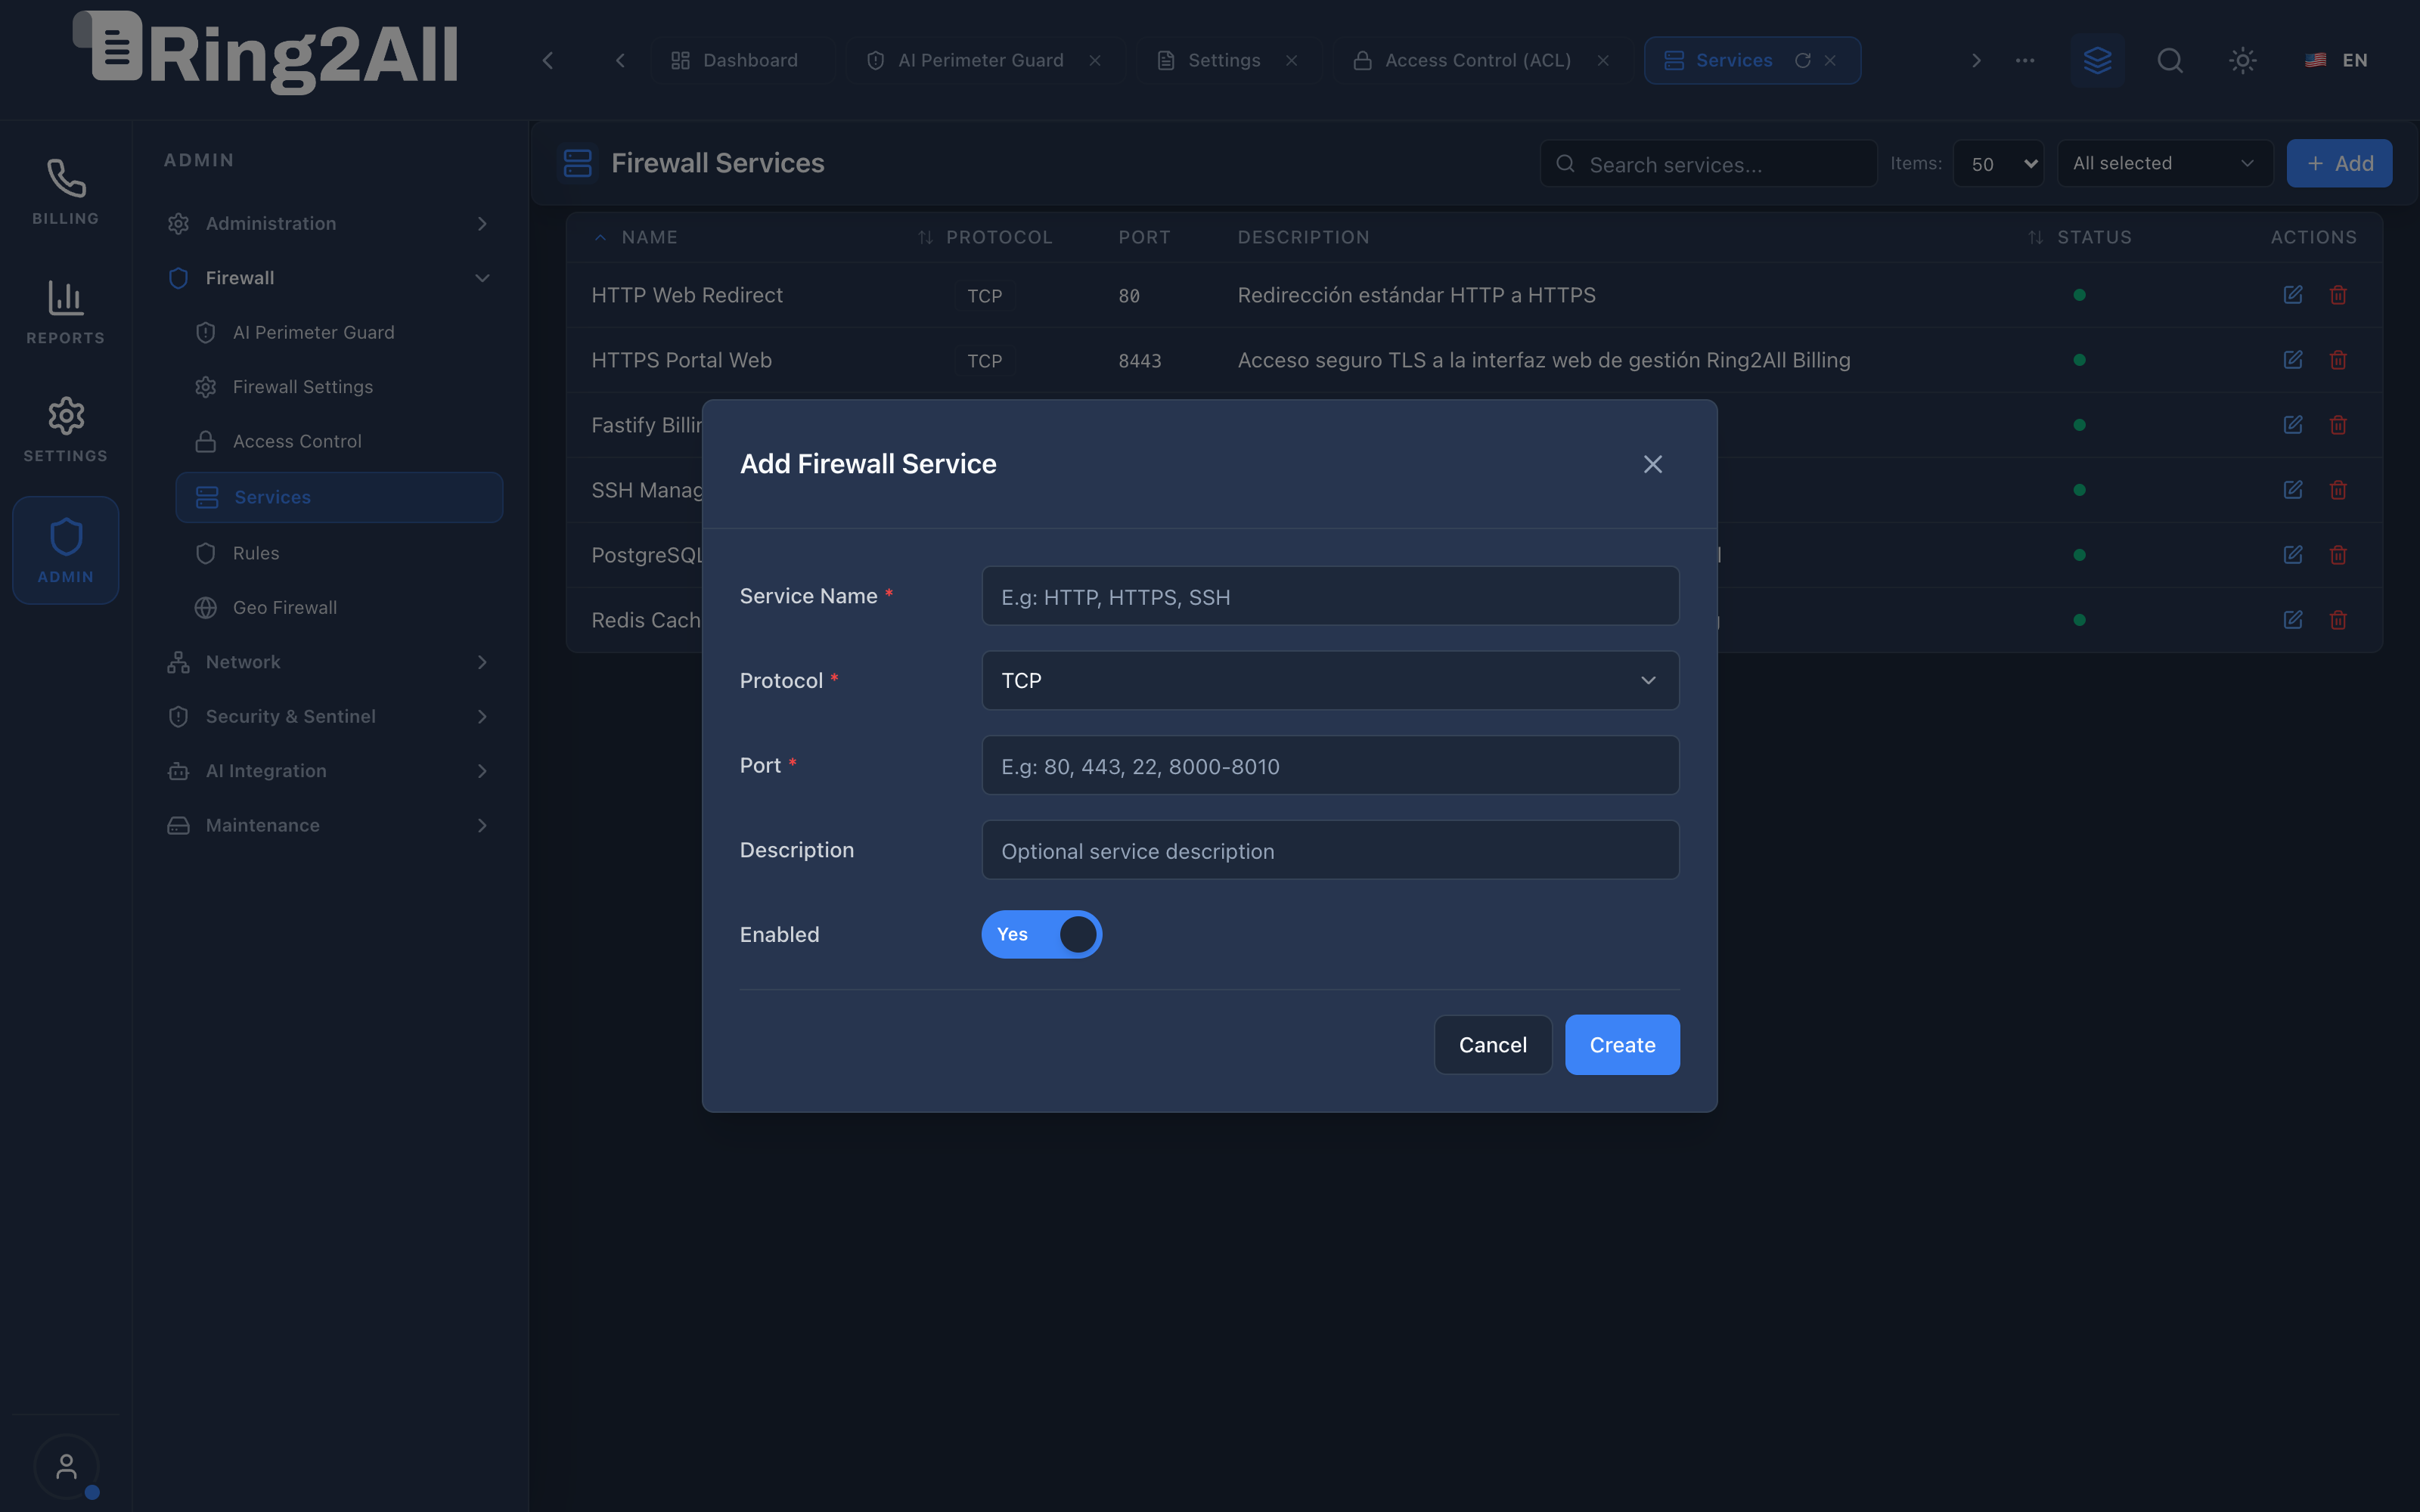This screenshot has width=2420, height=1512.
Task: Click the layers stack icon in top bar
Action: tap(2097, 60)
